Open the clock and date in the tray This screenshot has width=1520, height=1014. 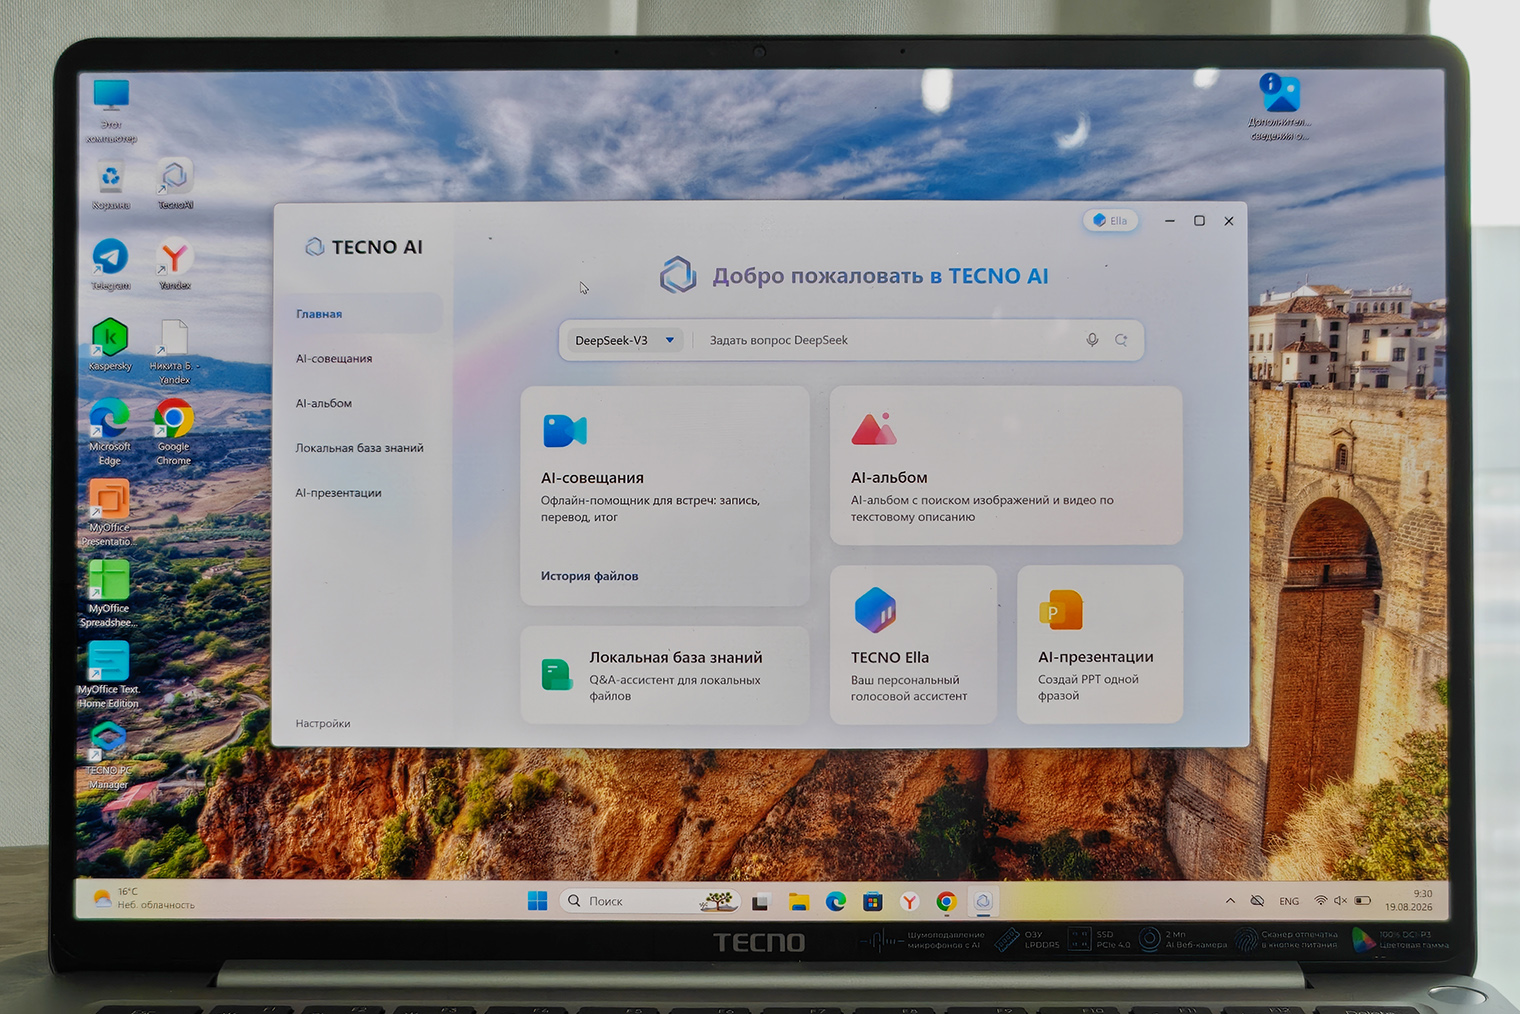pyautogui.click(x=1408, y=900)
